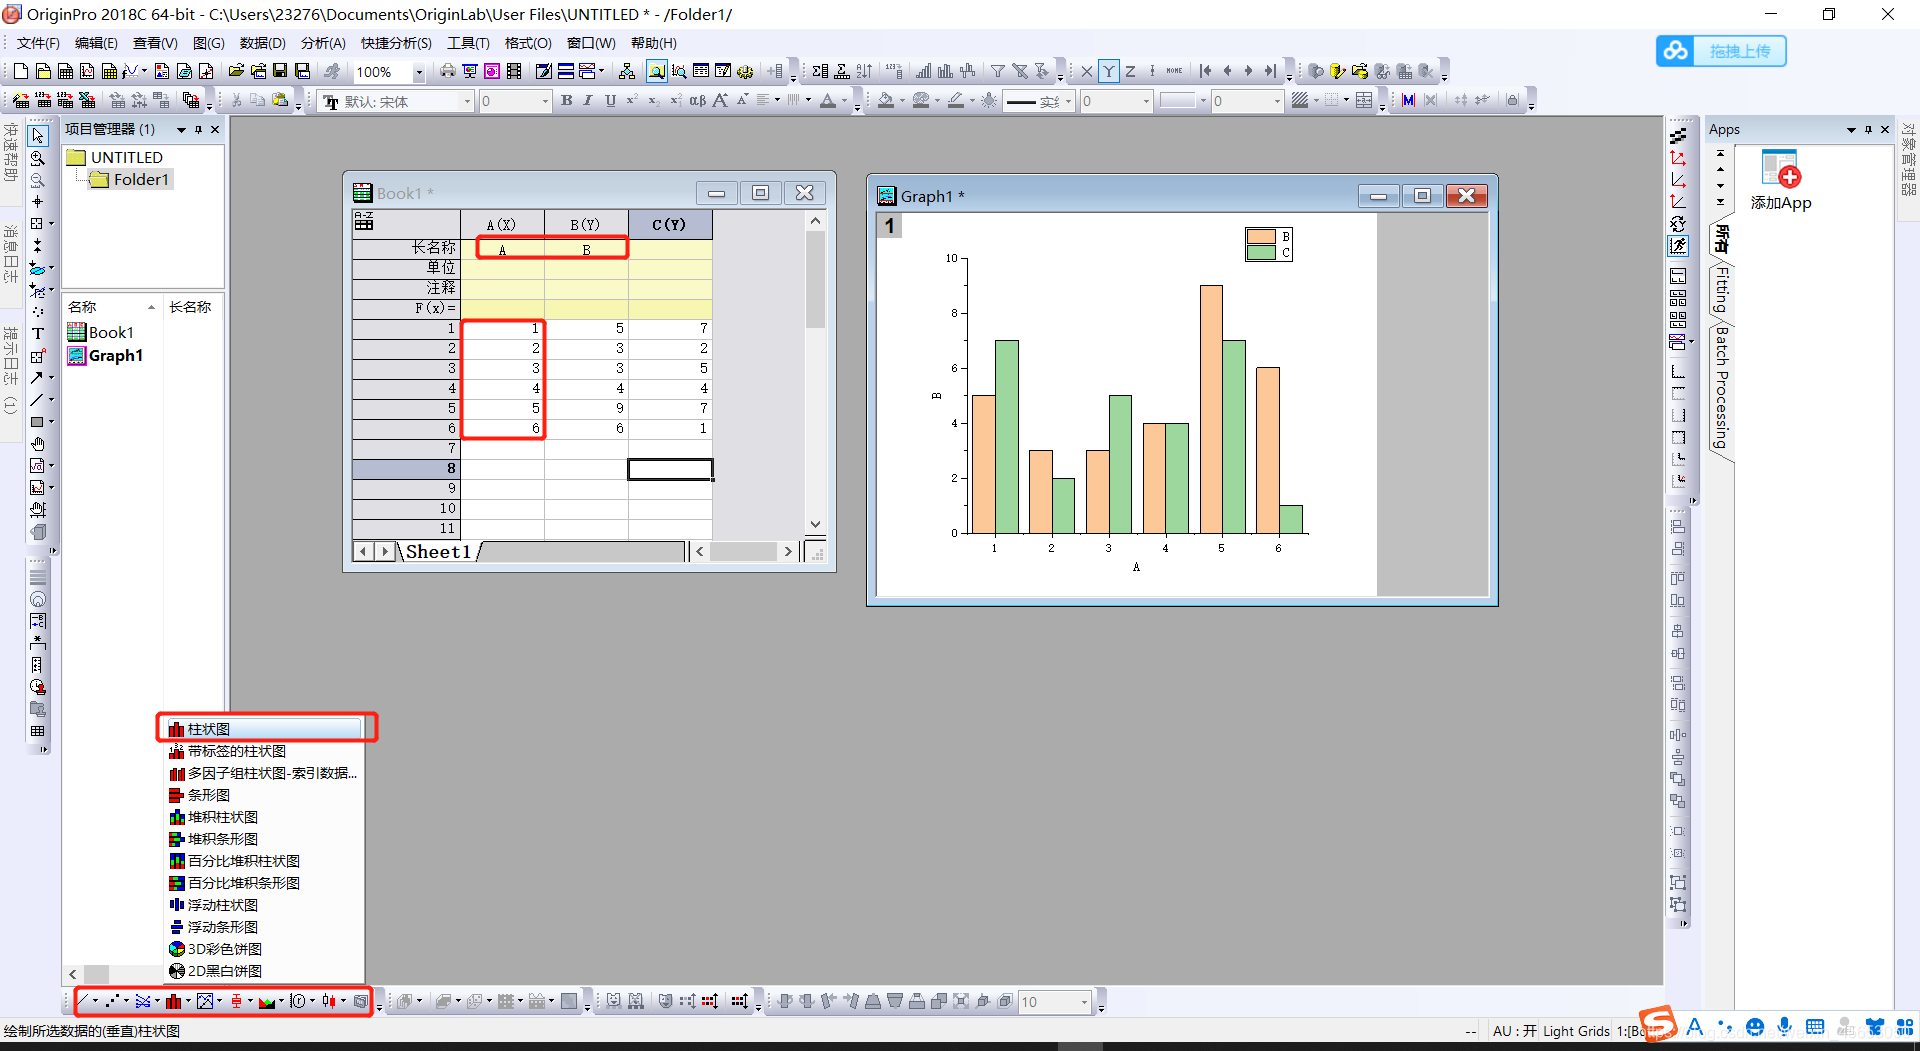The image size is (1920, 1051).
Task: Click the fill color paint bucket icon
Action: pos(886,100)
